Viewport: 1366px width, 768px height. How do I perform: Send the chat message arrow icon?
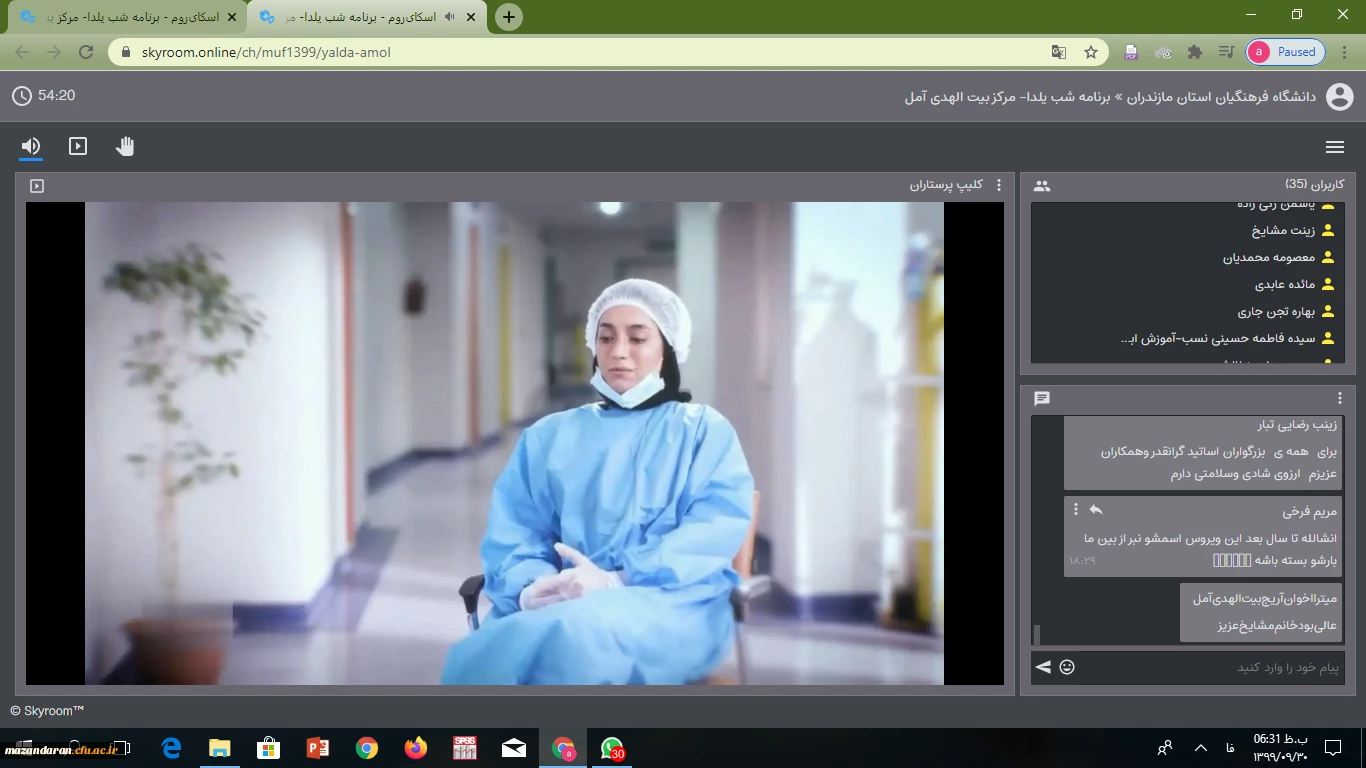pos(1043,667)
